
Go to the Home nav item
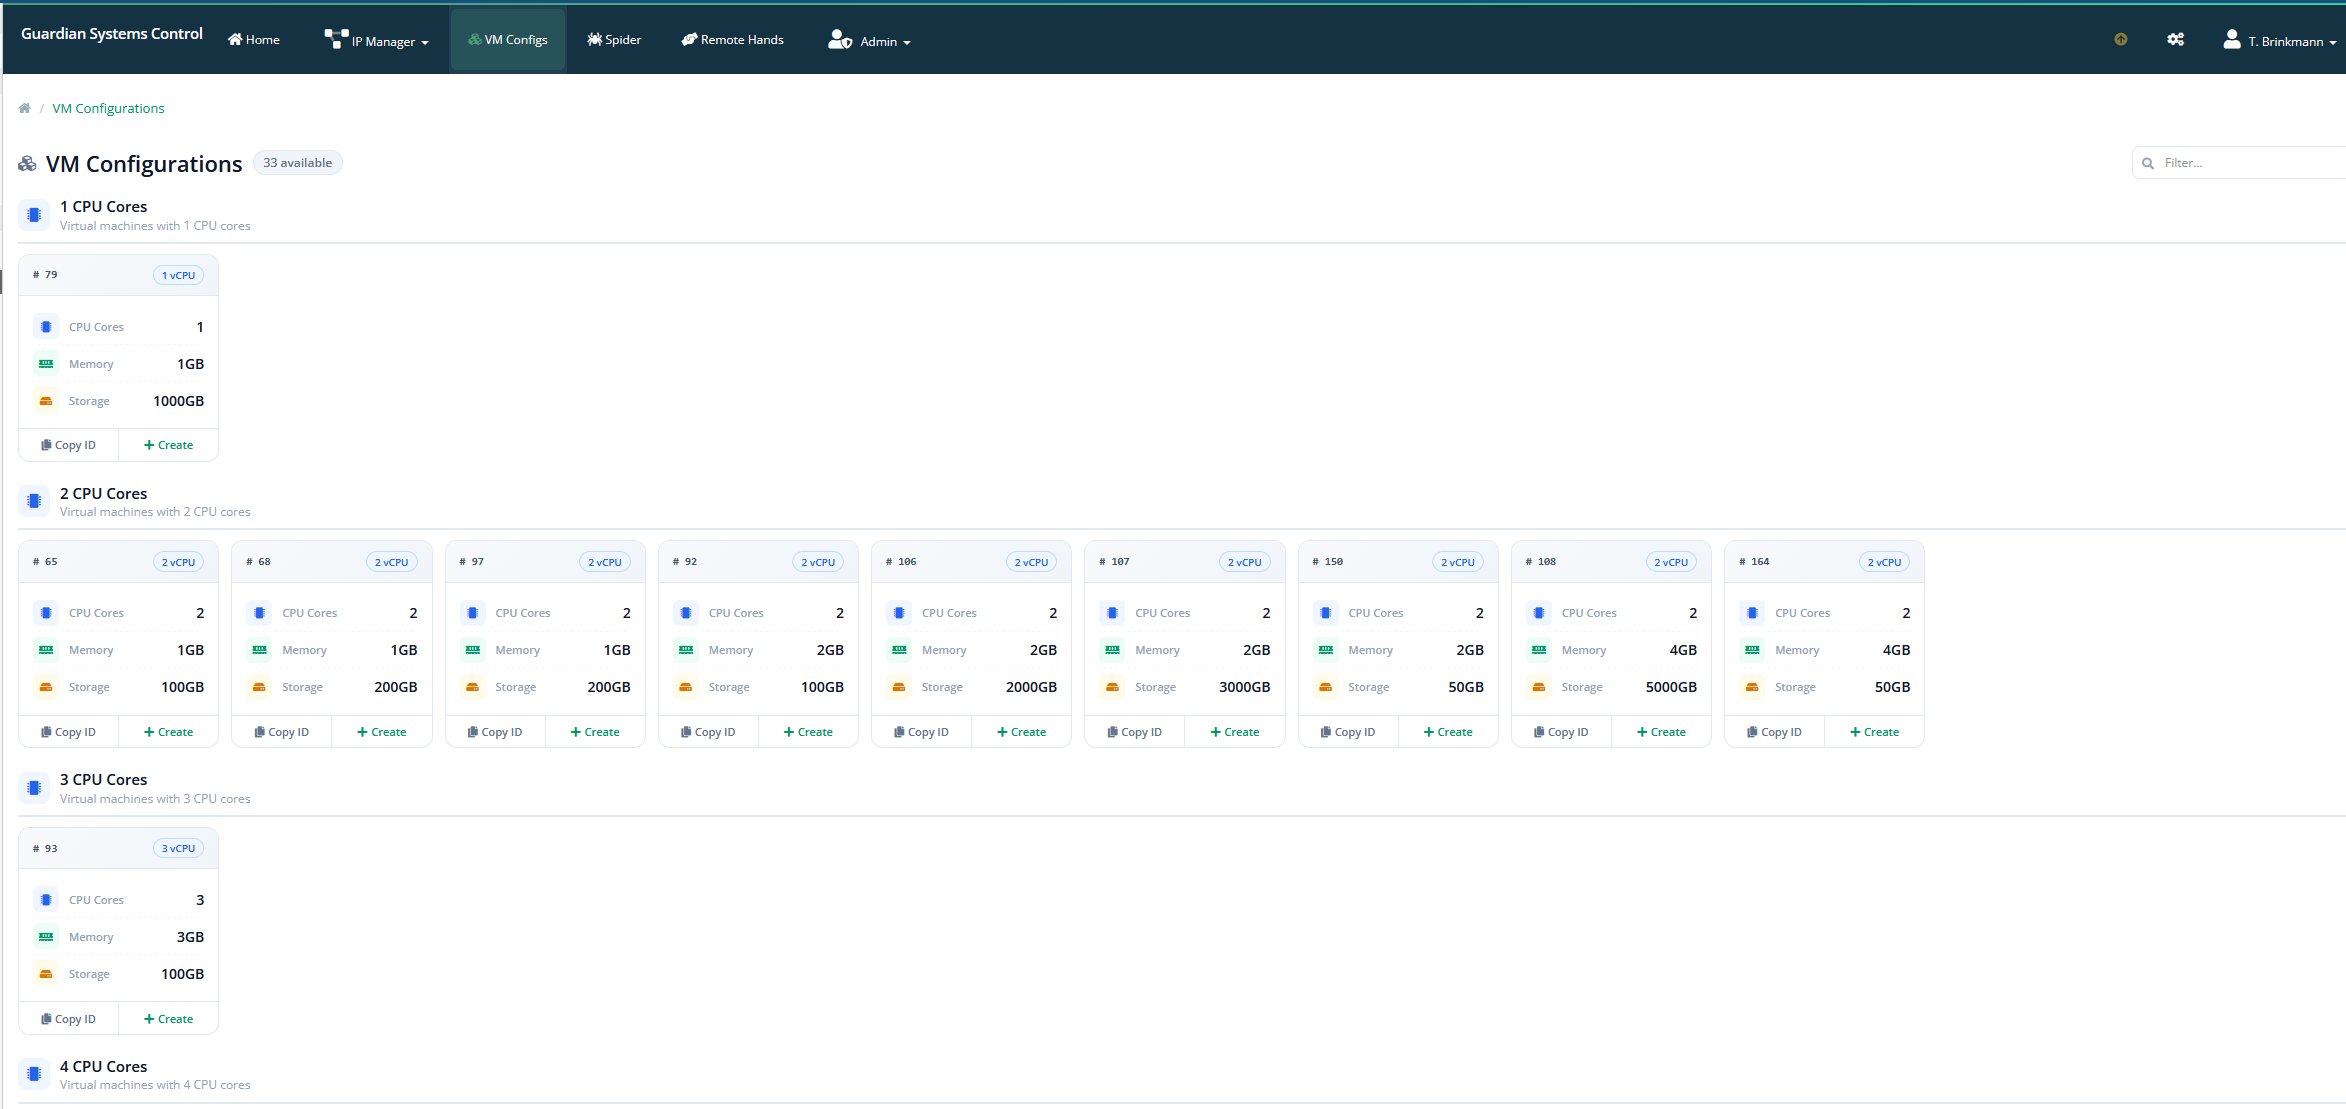pos(254,40)
